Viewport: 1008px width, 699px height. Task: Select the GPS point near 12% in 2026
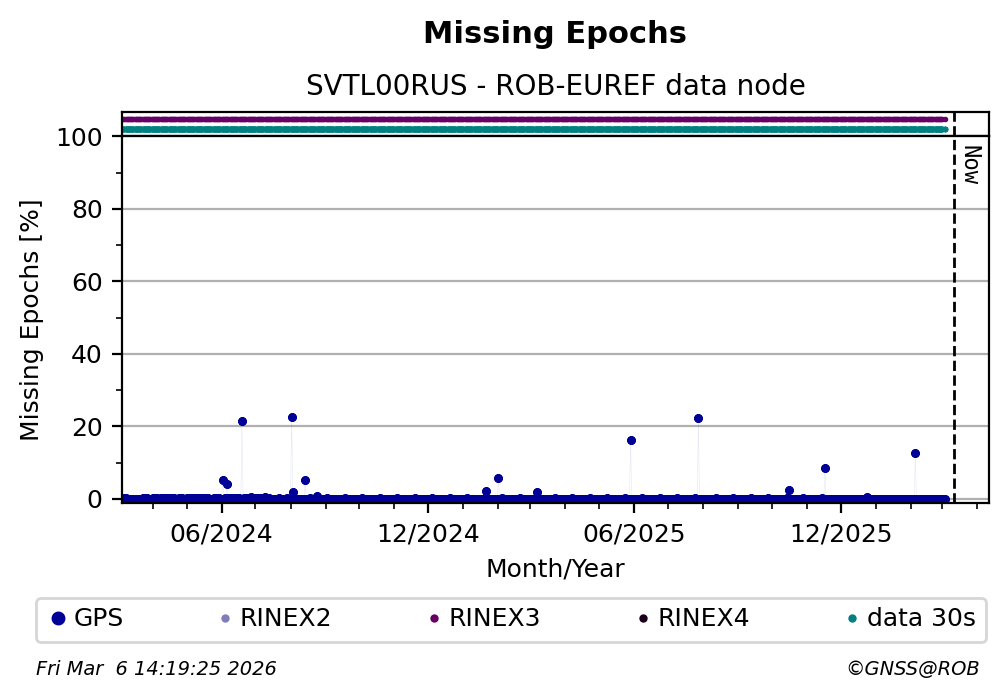tap(915, 453)
